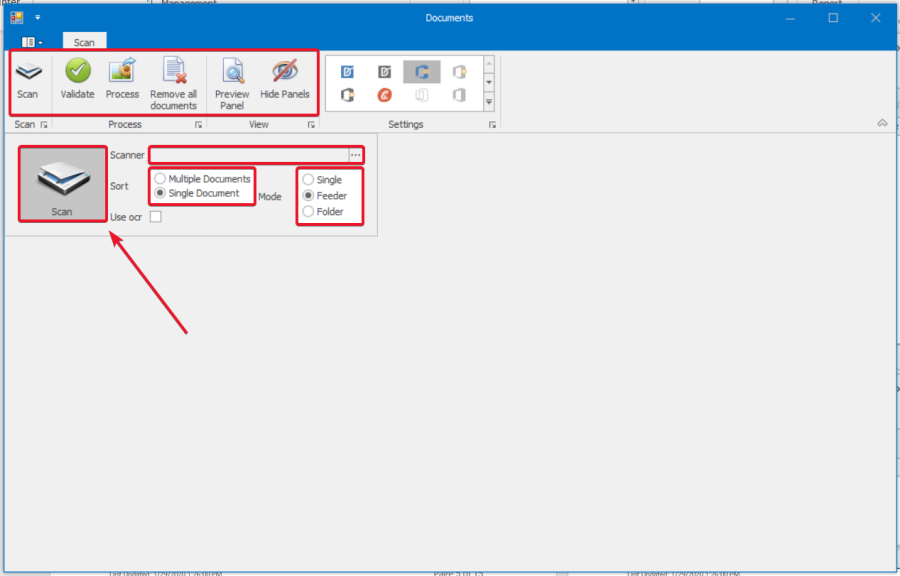This screenshot has height=576, width=900.
Task: Open the Process group dialog launcher
Action: 199,125
